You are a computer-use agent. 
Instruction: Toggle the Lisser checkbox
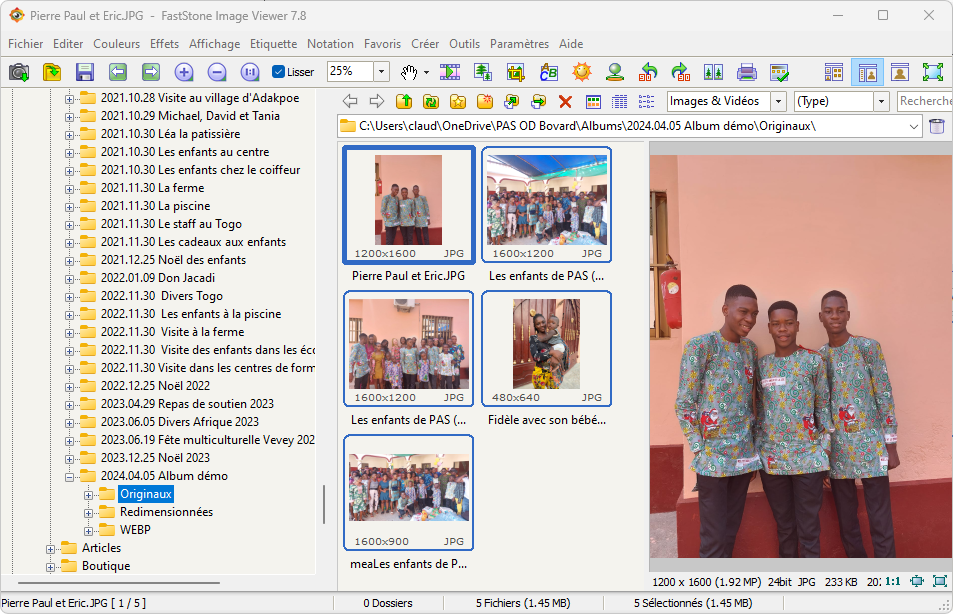pyautogui.click(x=279, y=72)
